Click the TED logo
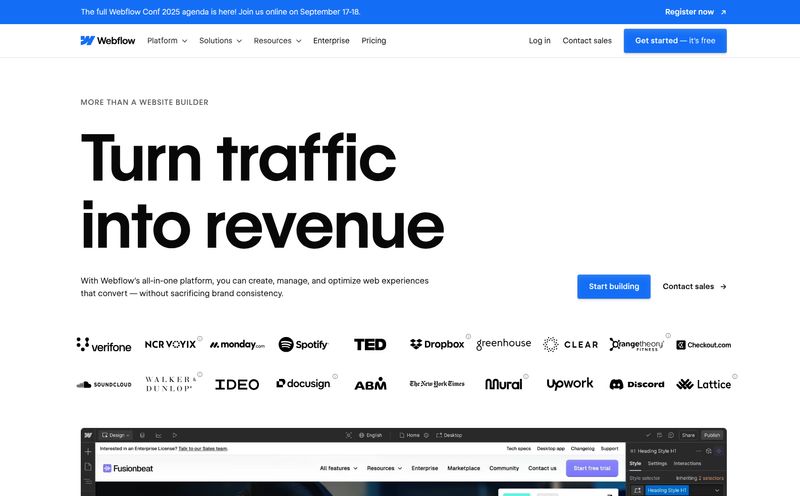The width and height of the screenshot is (800, 496). (x=370, y=344)
